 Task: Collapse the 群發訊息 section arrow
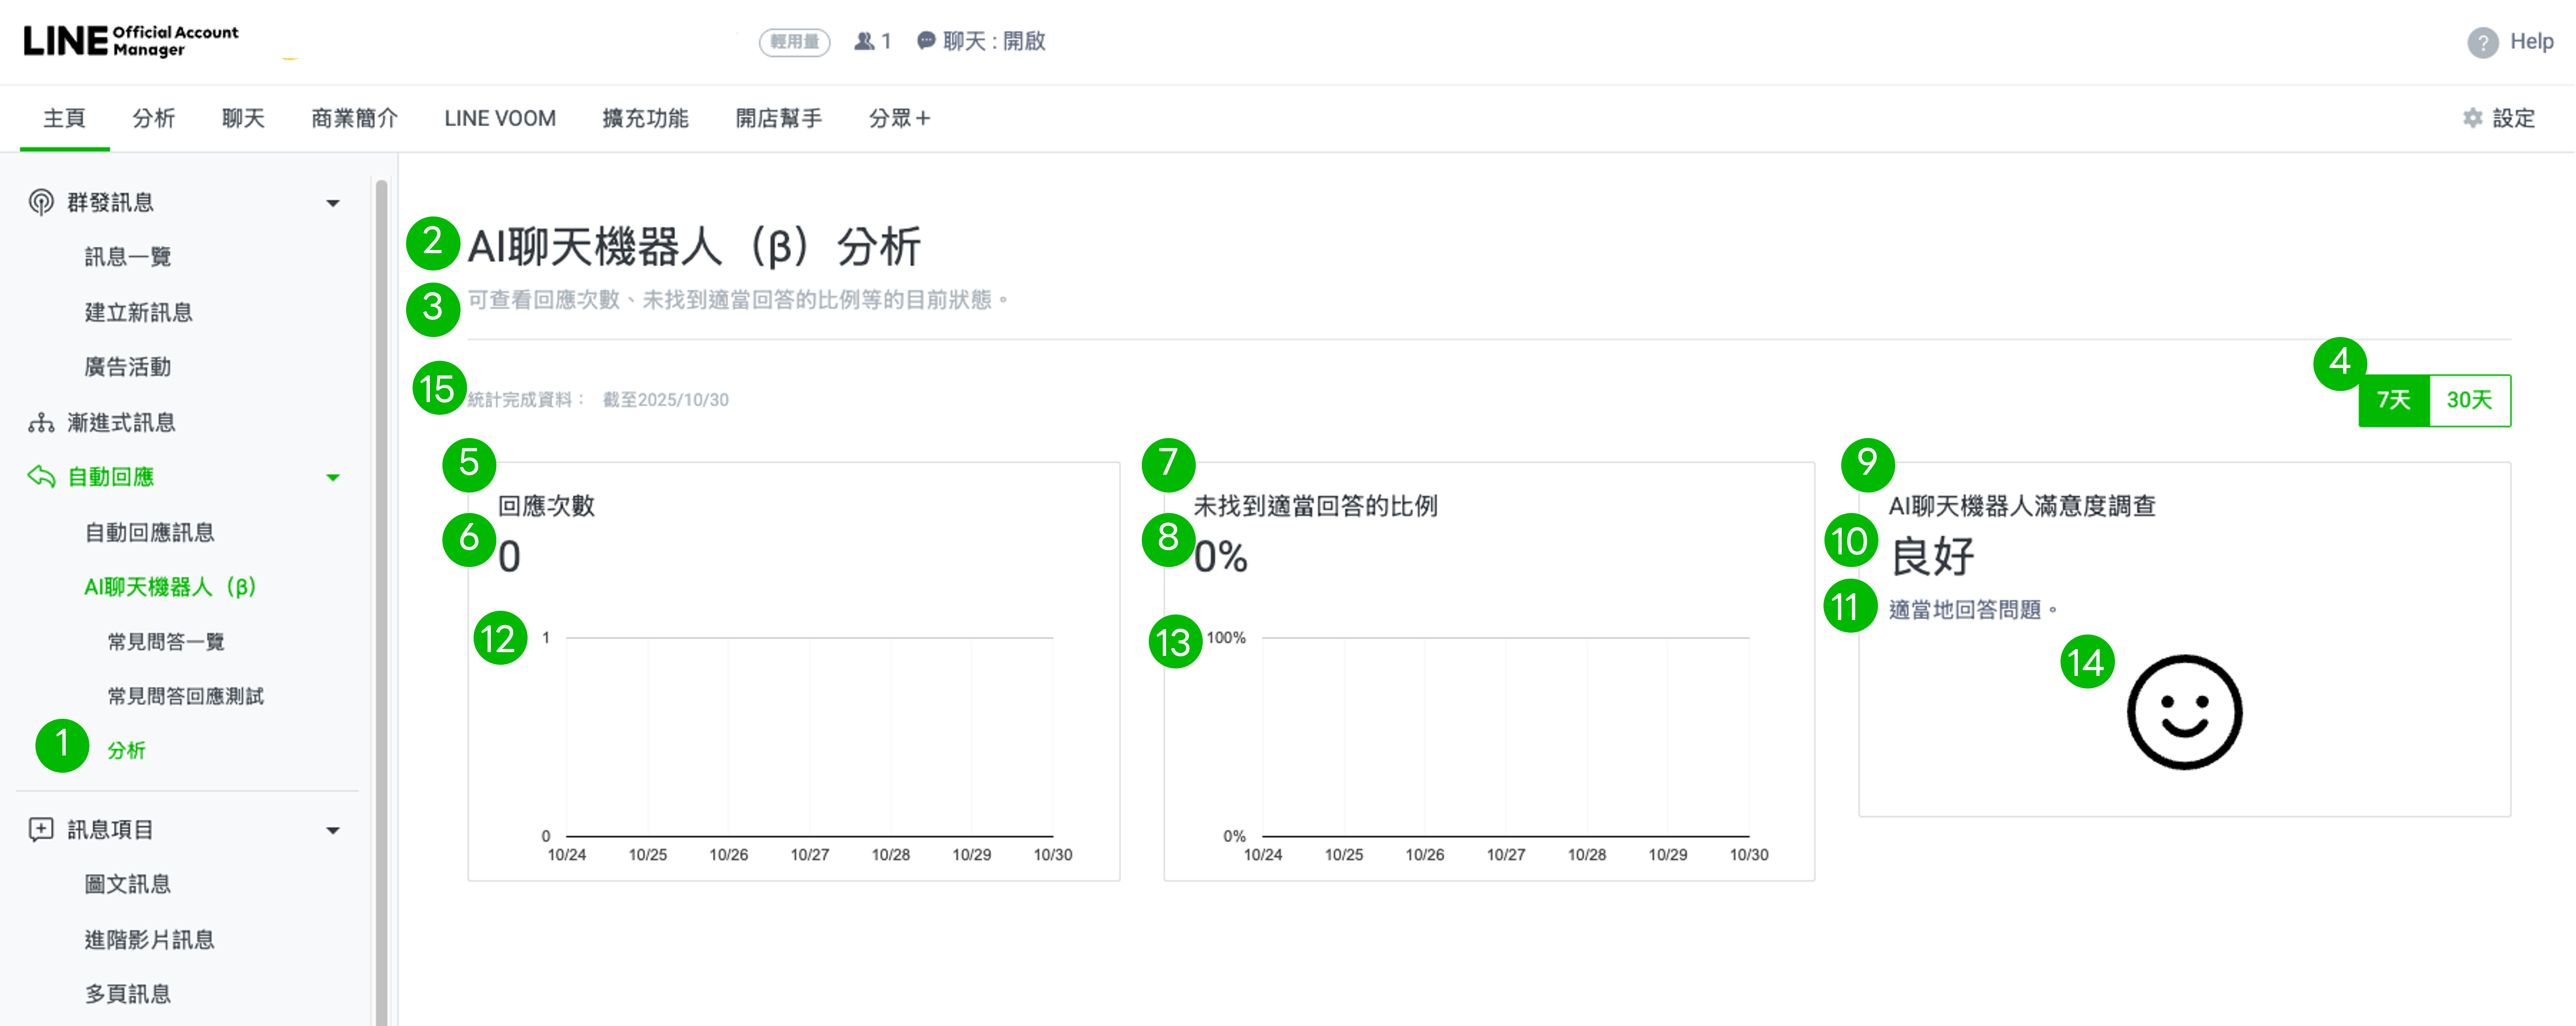point(333,203)
